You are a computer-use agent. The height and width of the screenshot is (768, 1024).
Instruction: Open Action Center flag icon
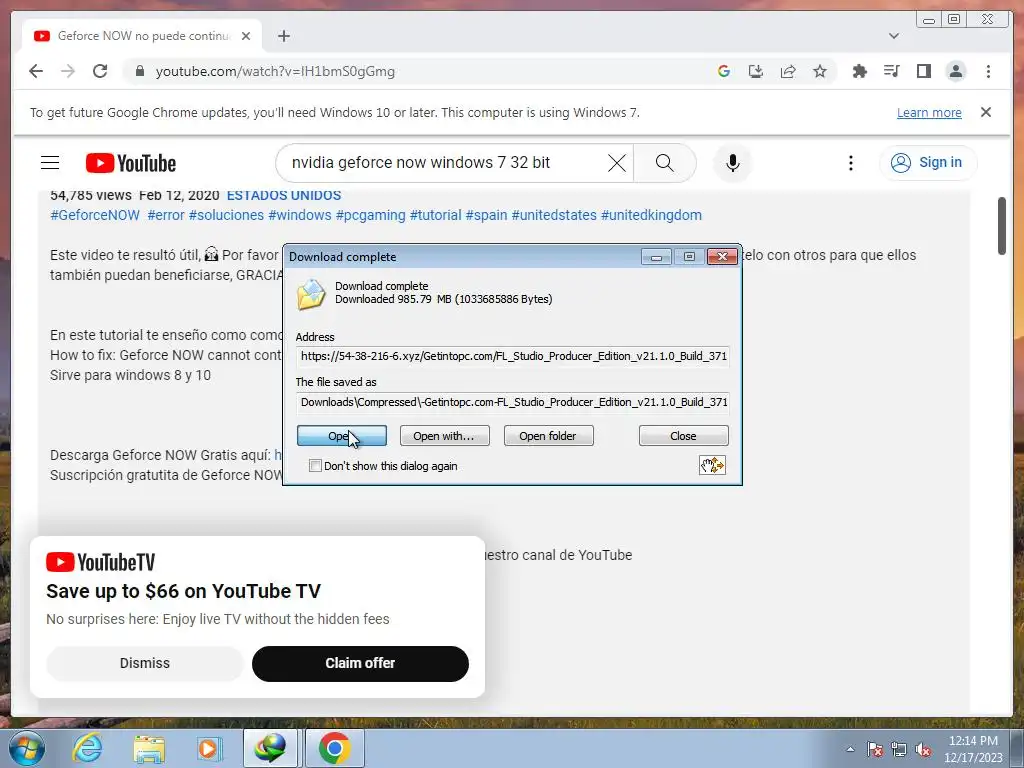(x=875, y=749)
